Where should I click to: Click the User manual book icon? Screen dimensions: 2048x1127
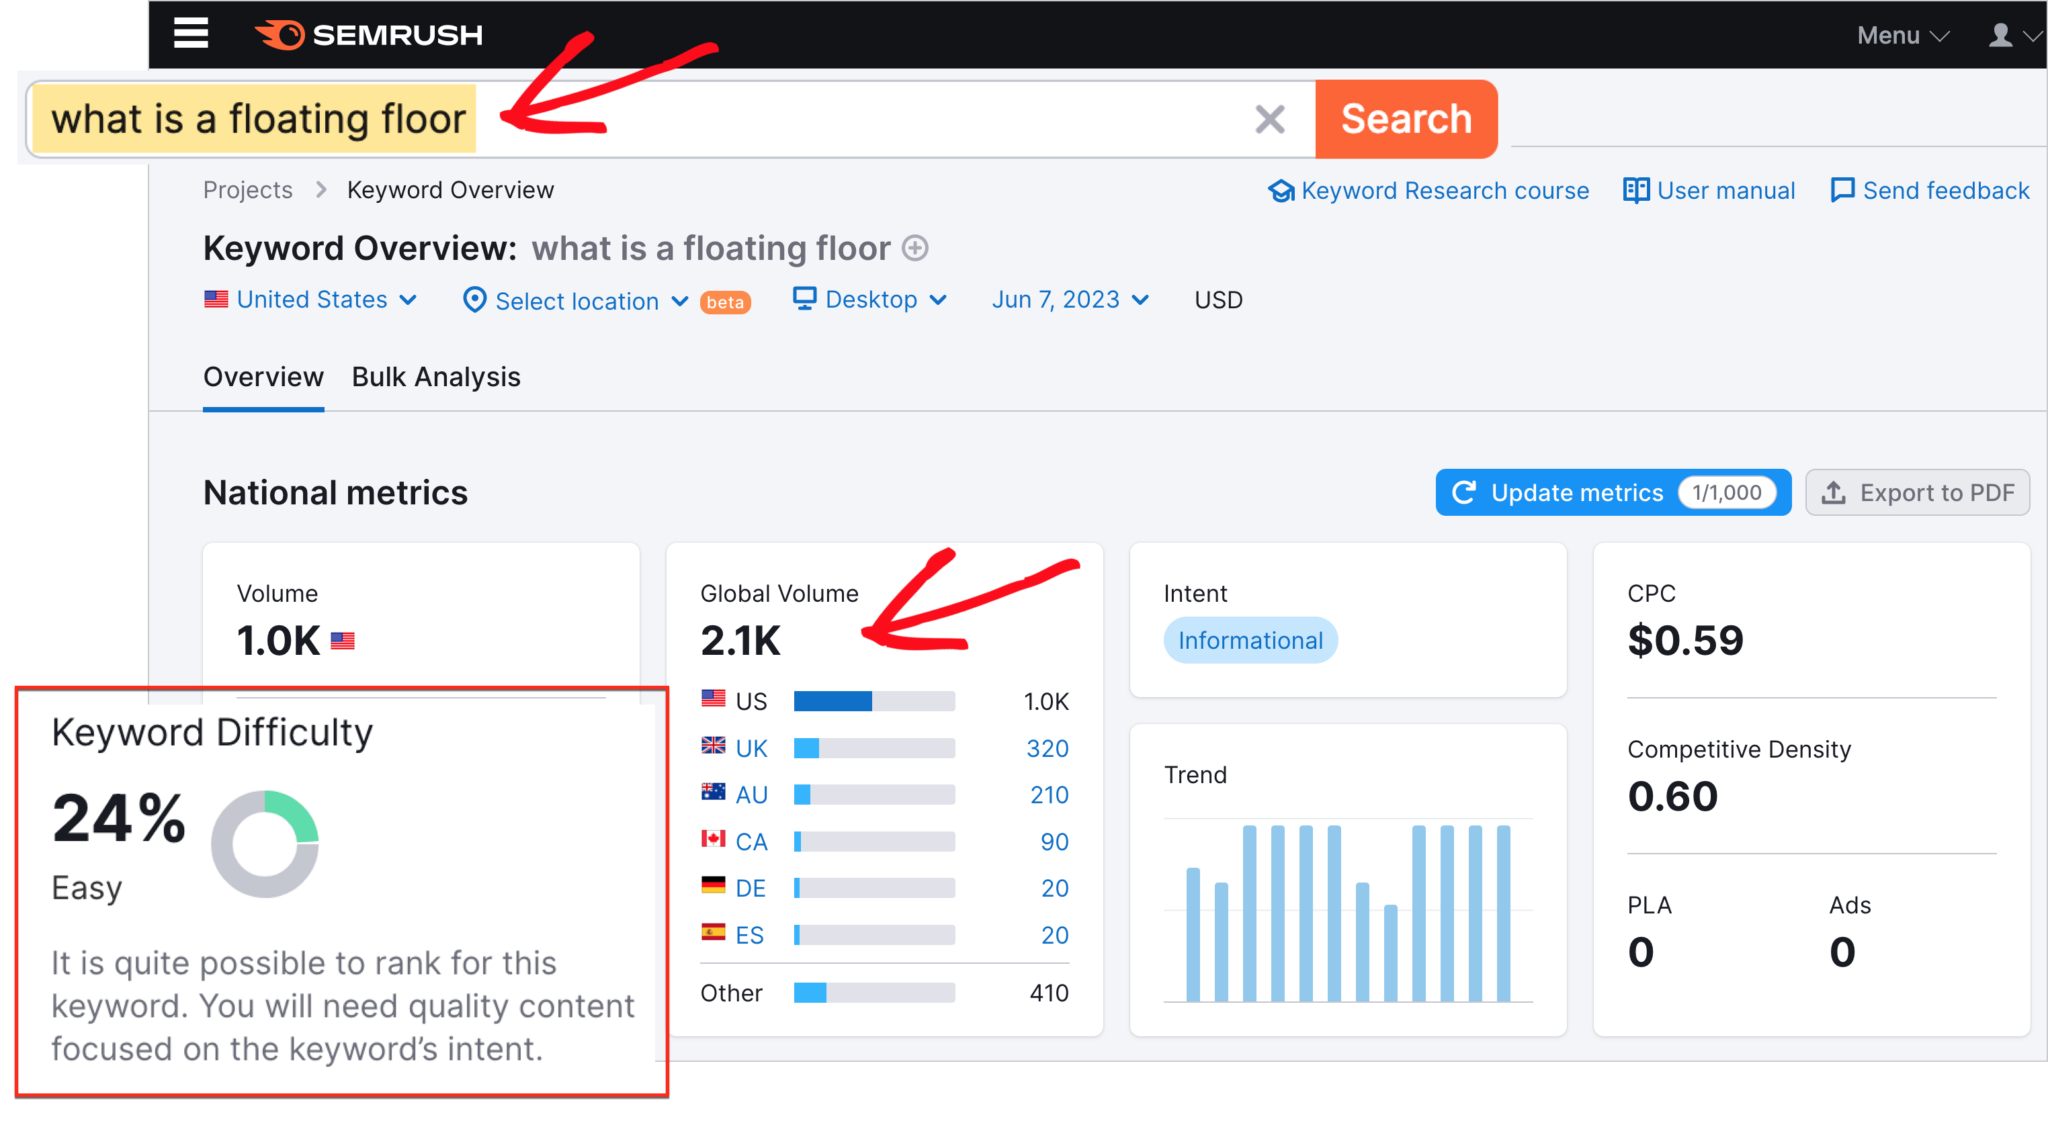point(1636,190)
